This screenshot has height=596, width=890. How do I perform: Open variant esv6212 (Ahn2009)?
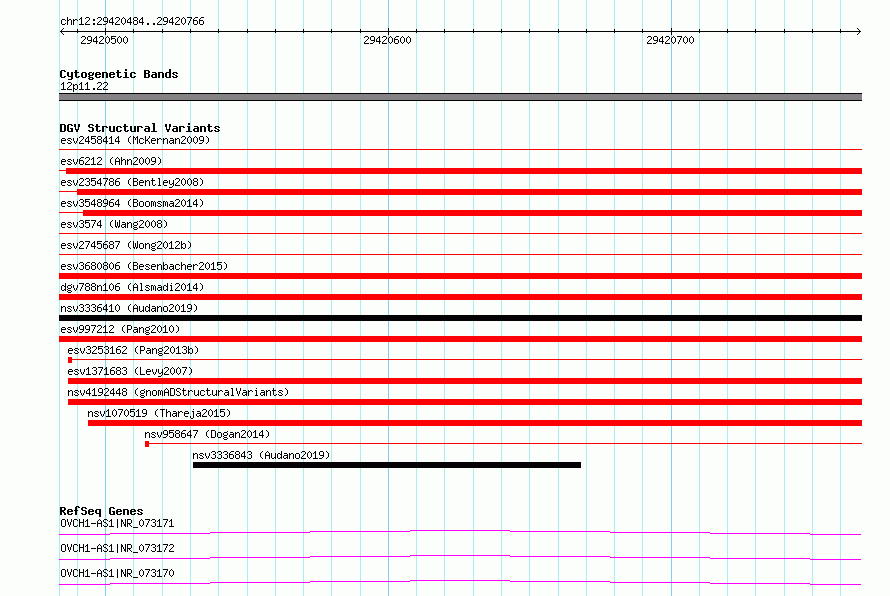tap(111, 161)
